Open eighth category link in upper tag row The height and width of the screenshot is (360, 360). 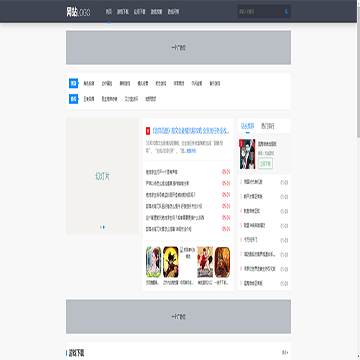click(x=215, y=83)
